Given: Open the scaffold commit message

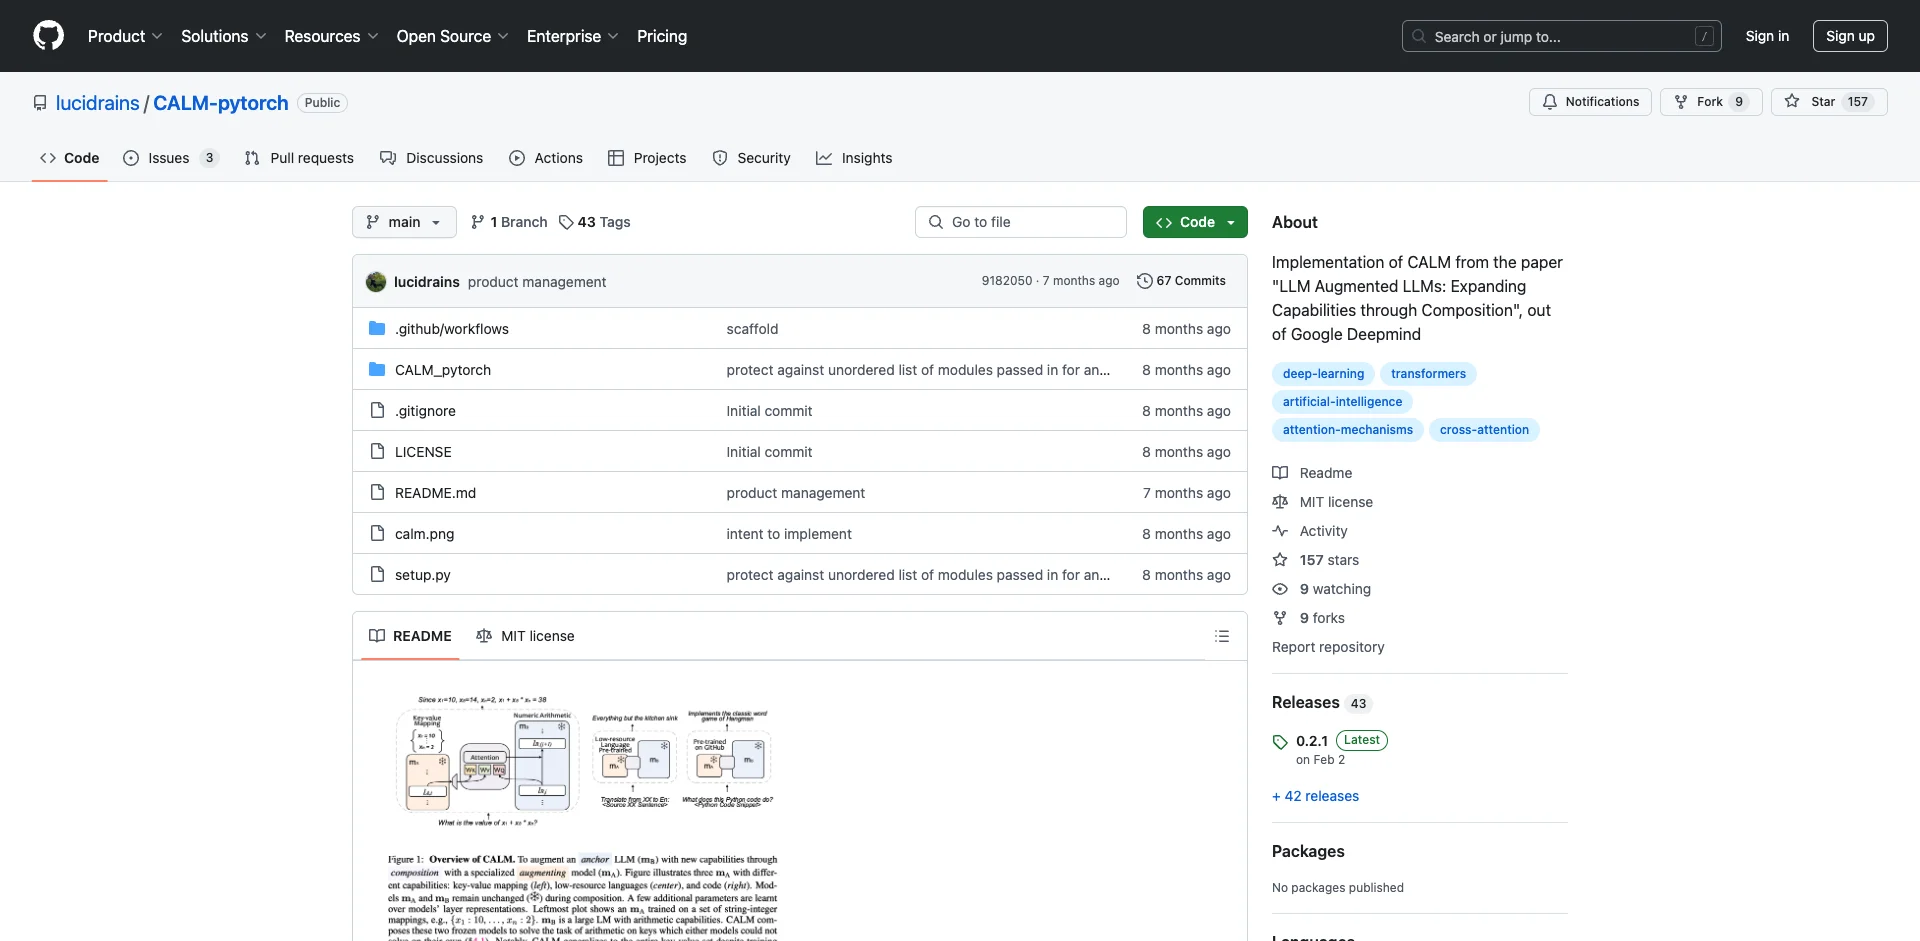Looking at the screenshot, I should 752,329.
